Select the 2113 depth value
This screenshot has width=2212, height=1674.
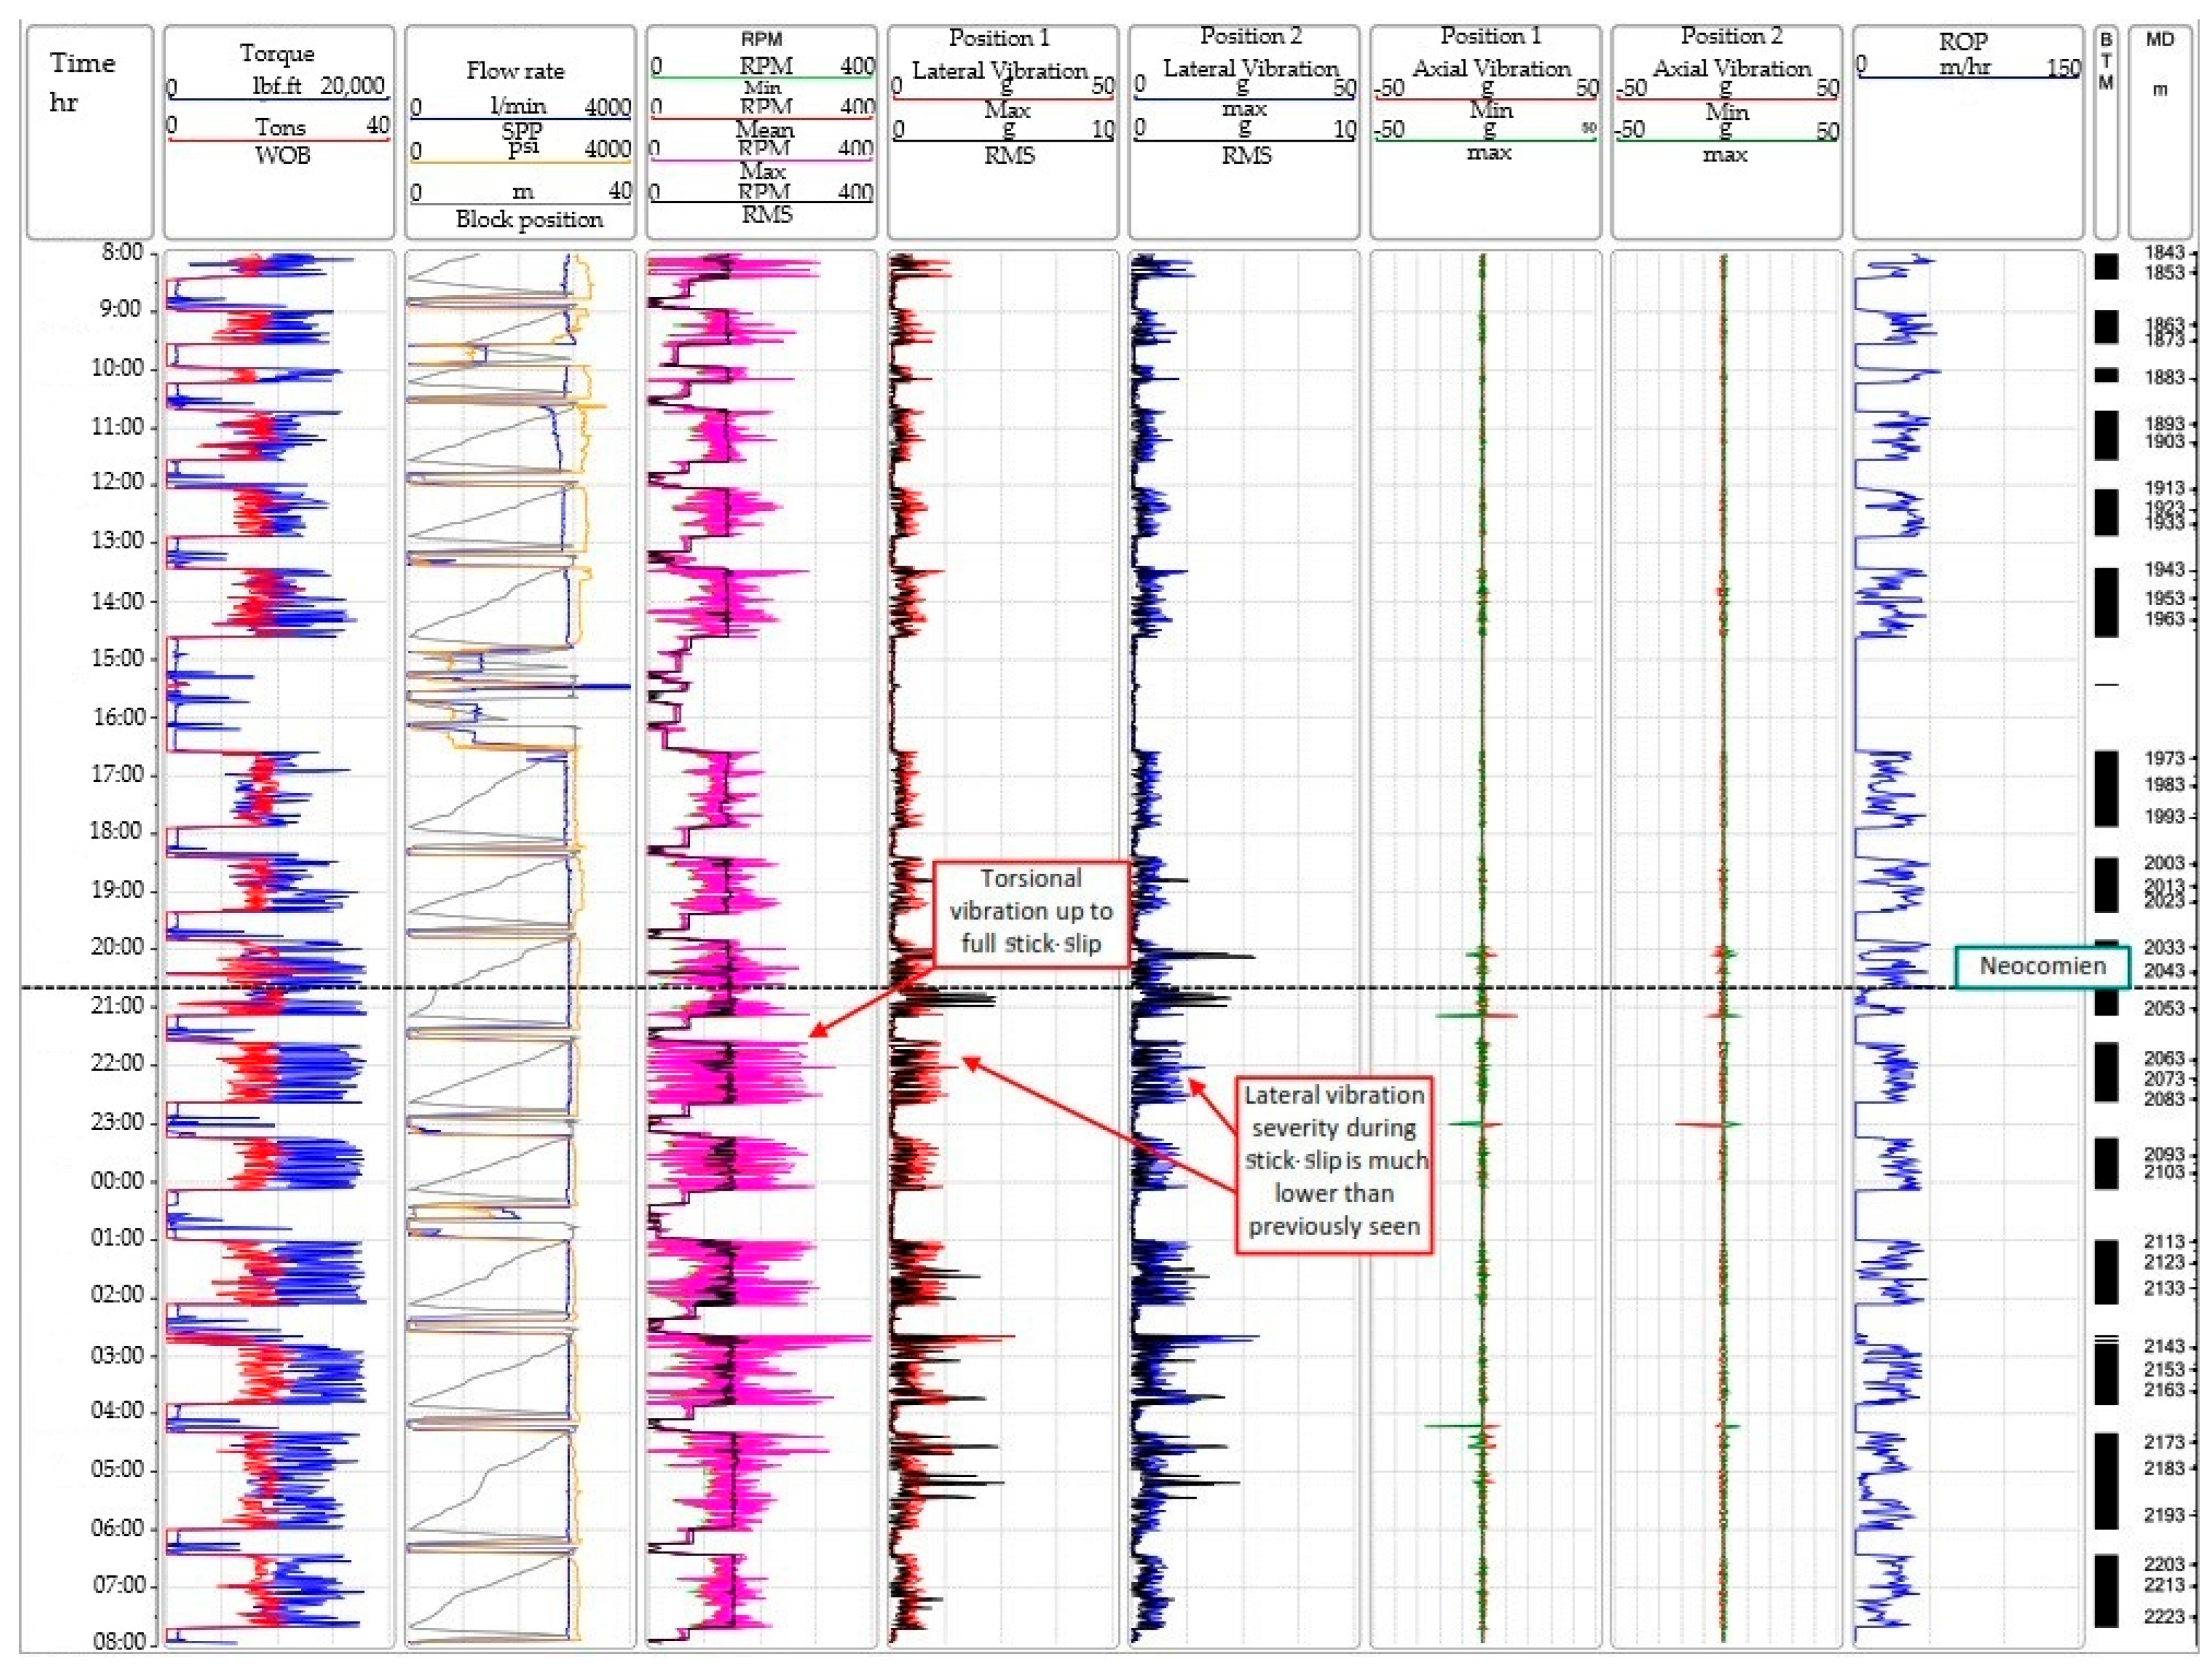[x=2164, y=1241]
